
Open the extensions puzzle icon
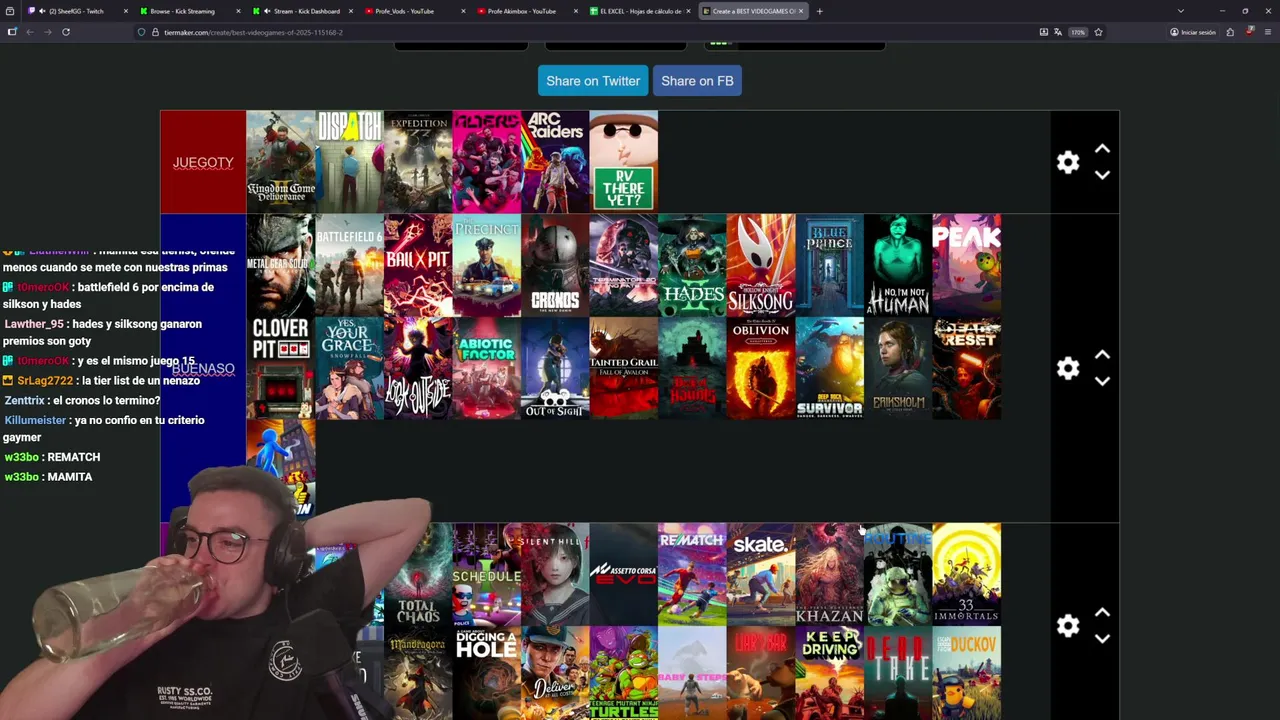pos(1230,32)
